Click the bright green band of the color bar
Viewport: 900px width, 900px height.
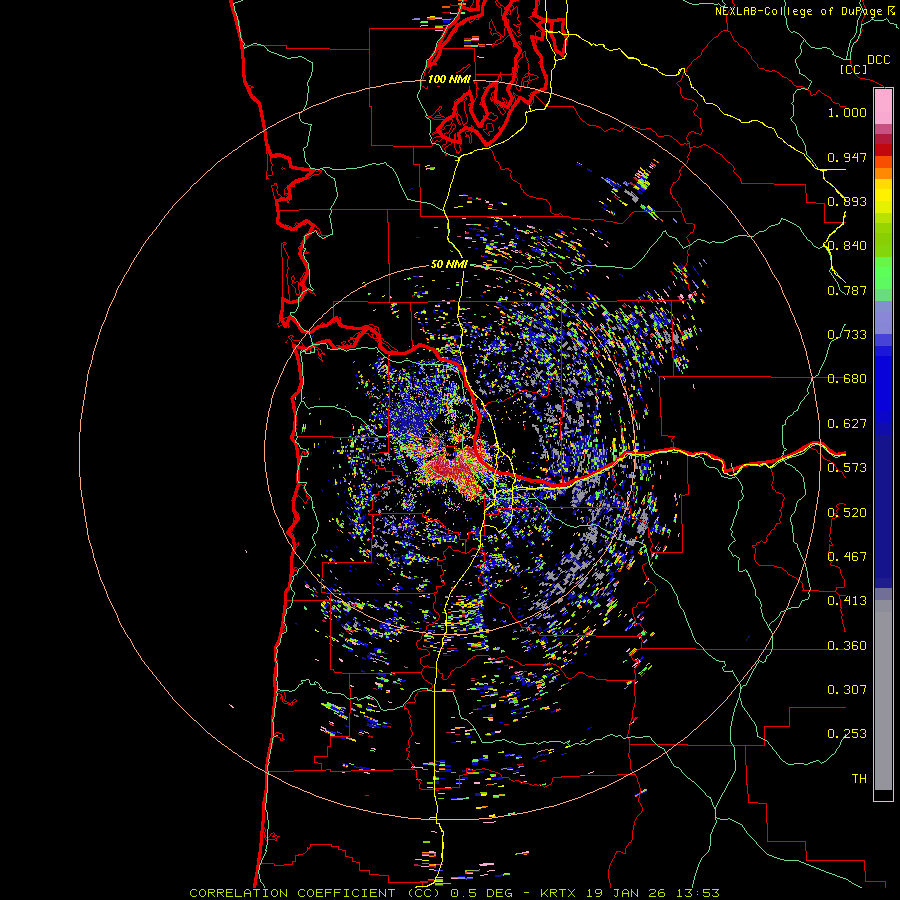(883, 273)
